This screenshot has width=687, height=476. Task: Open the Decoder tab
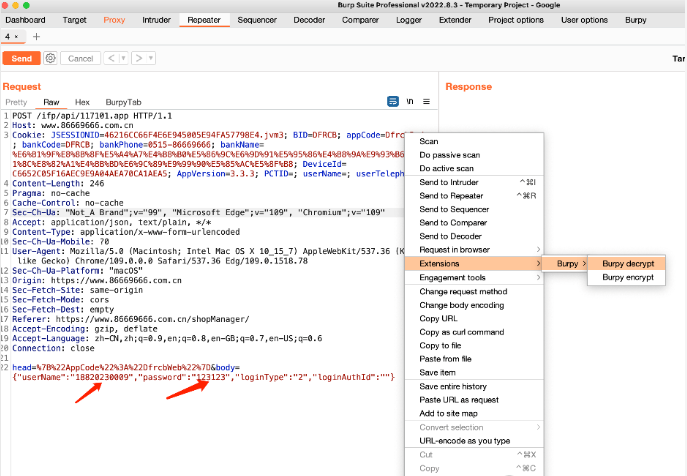coord(309,20)
